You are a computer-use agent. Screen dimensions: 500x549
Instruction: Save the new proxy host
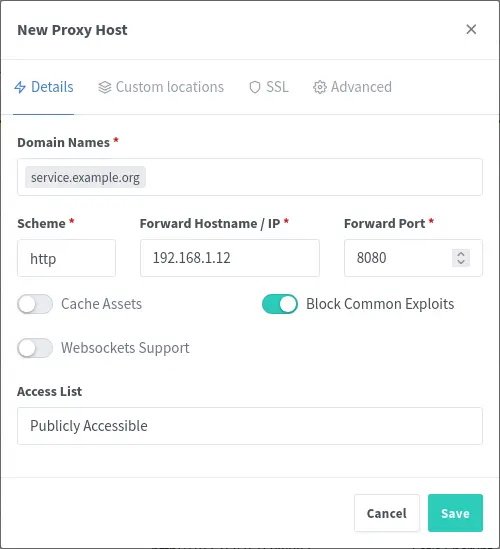[455, 513]
